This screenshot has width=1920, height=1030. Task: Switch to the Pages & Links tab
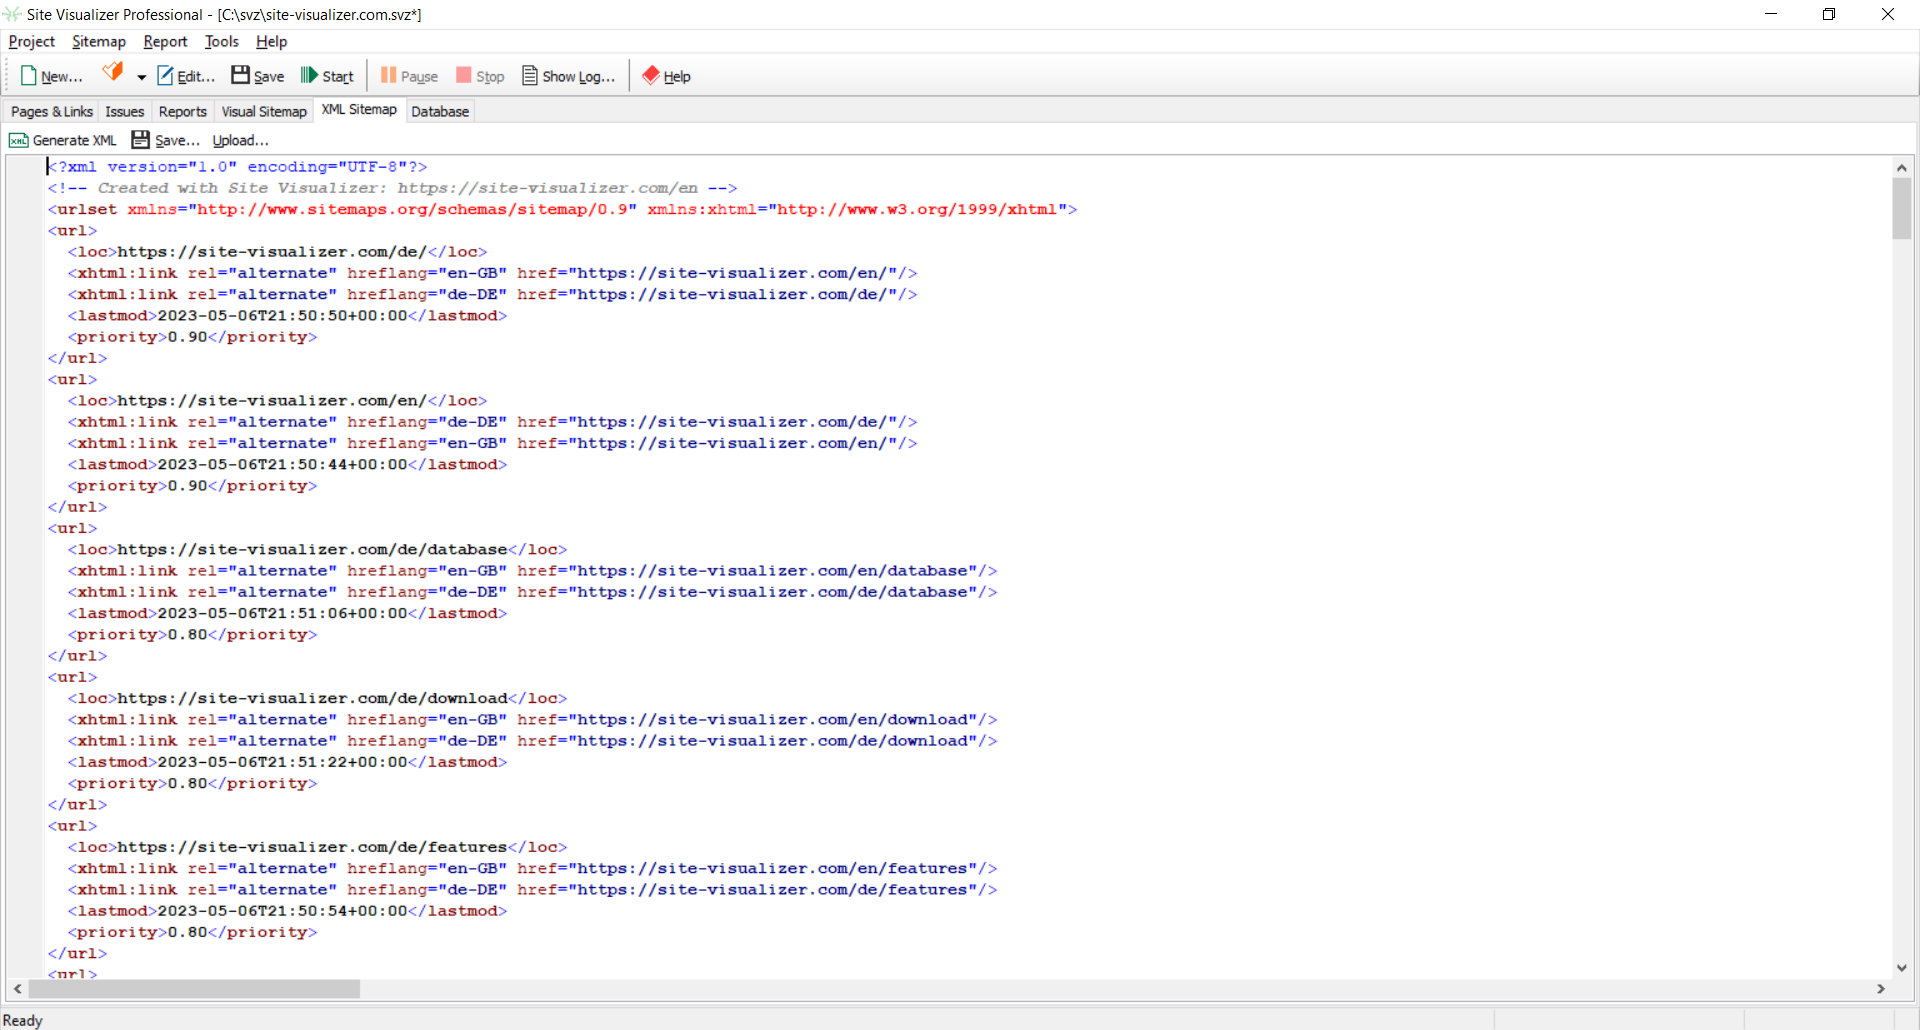(50, 111)
